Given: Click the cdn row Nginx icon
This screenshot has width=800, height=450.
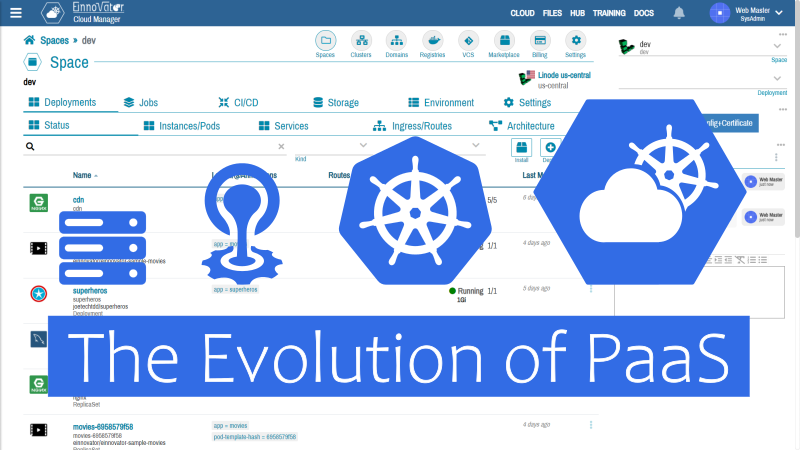Looking at the screenshot, I should point(38,203).
